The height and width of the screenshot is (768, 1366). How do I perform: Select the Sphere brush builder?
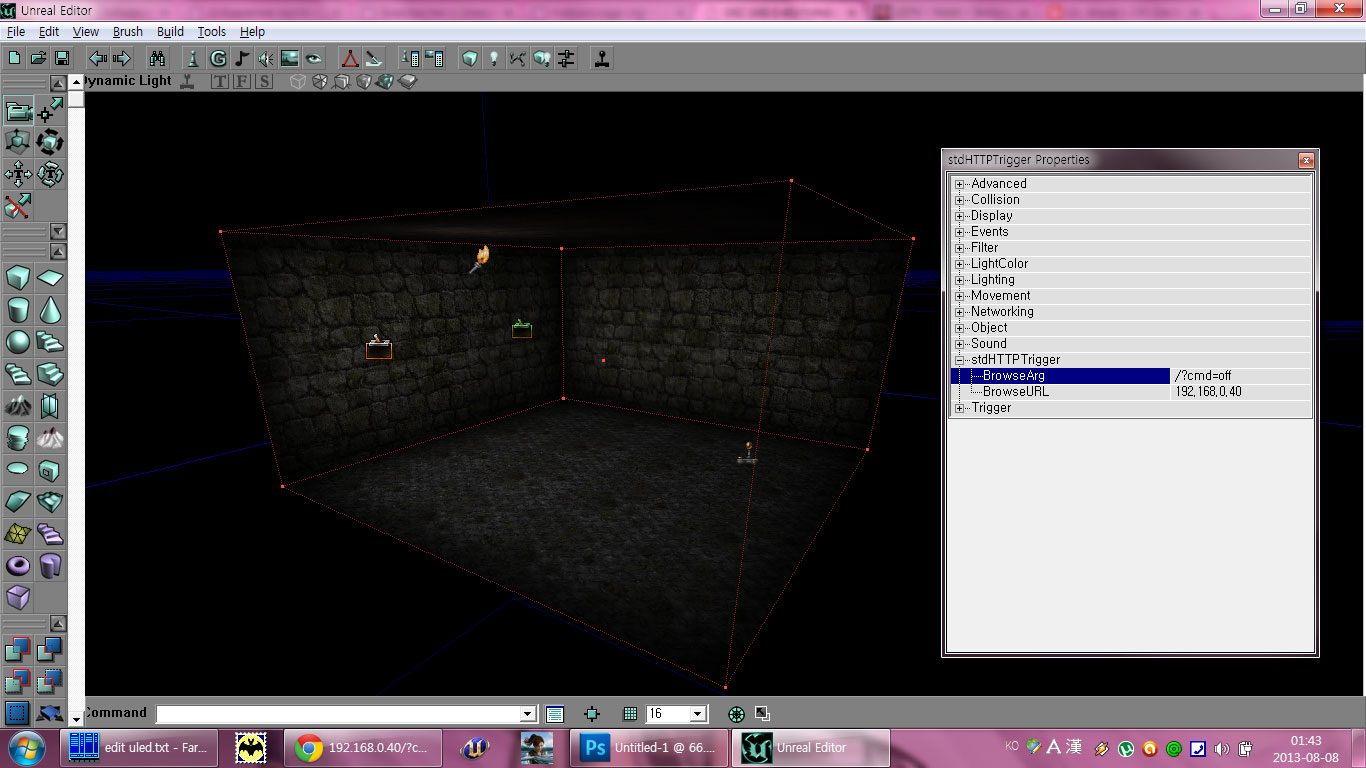18,341
